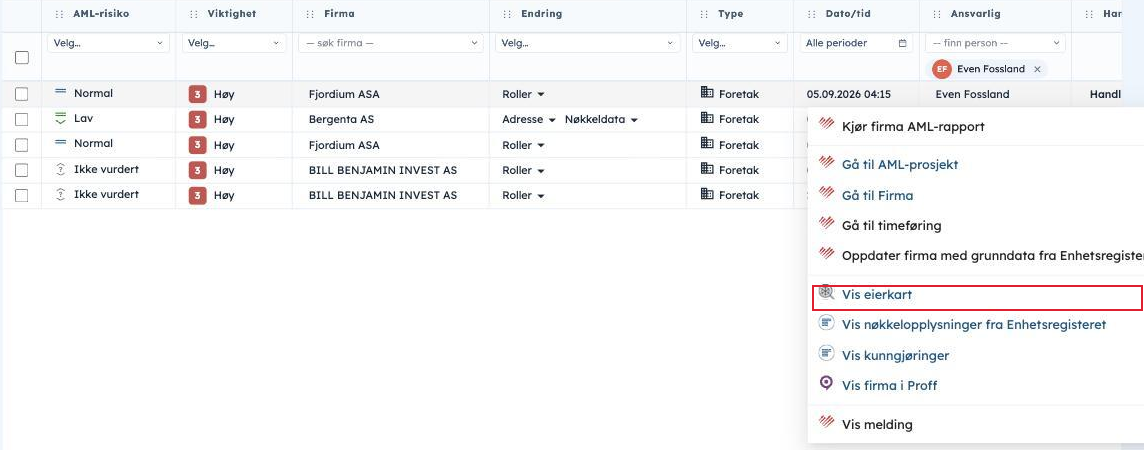Click the striped icon beside 'Kjør firma AML-rapport'
Screen dimensions: 1144x450
pyautogui.click(x=826, y=124)
